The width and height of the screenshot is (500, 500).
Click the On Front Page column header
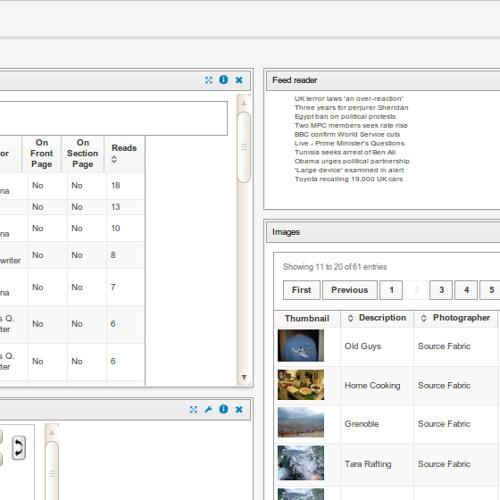[x=42, y=153]
